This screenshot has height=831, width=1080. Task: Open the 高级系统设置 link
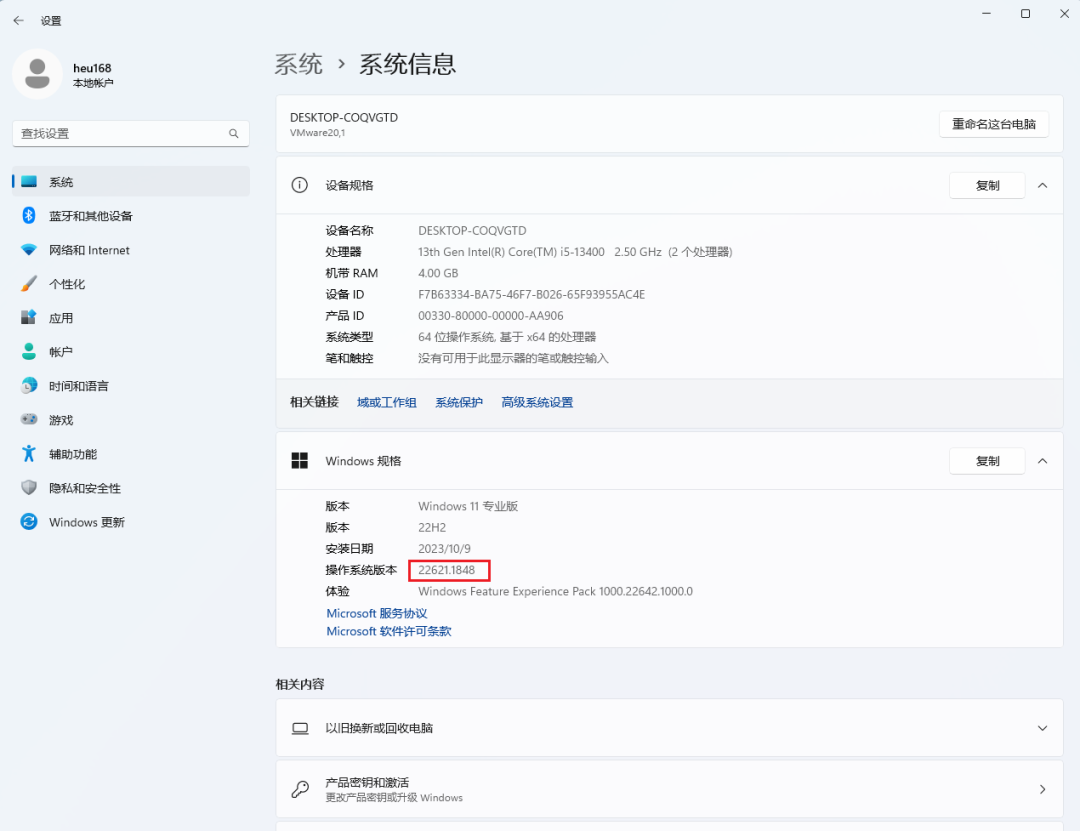(537, 402)
